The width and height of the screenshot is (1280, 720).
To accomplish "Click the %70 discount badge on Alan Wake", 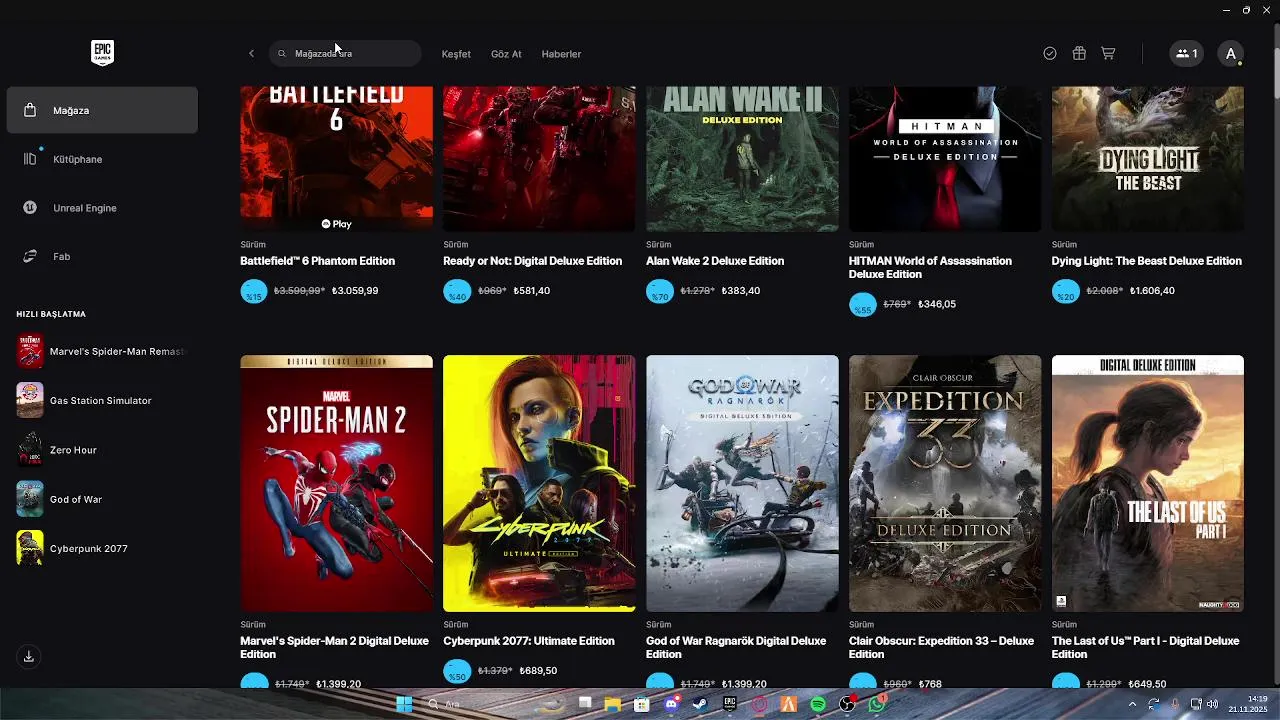I will 660,292.
